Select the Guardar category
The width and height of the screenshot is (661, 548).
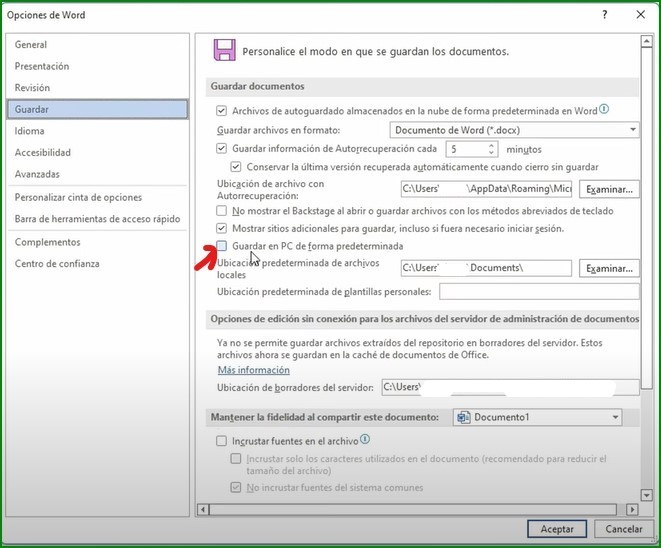98,109
